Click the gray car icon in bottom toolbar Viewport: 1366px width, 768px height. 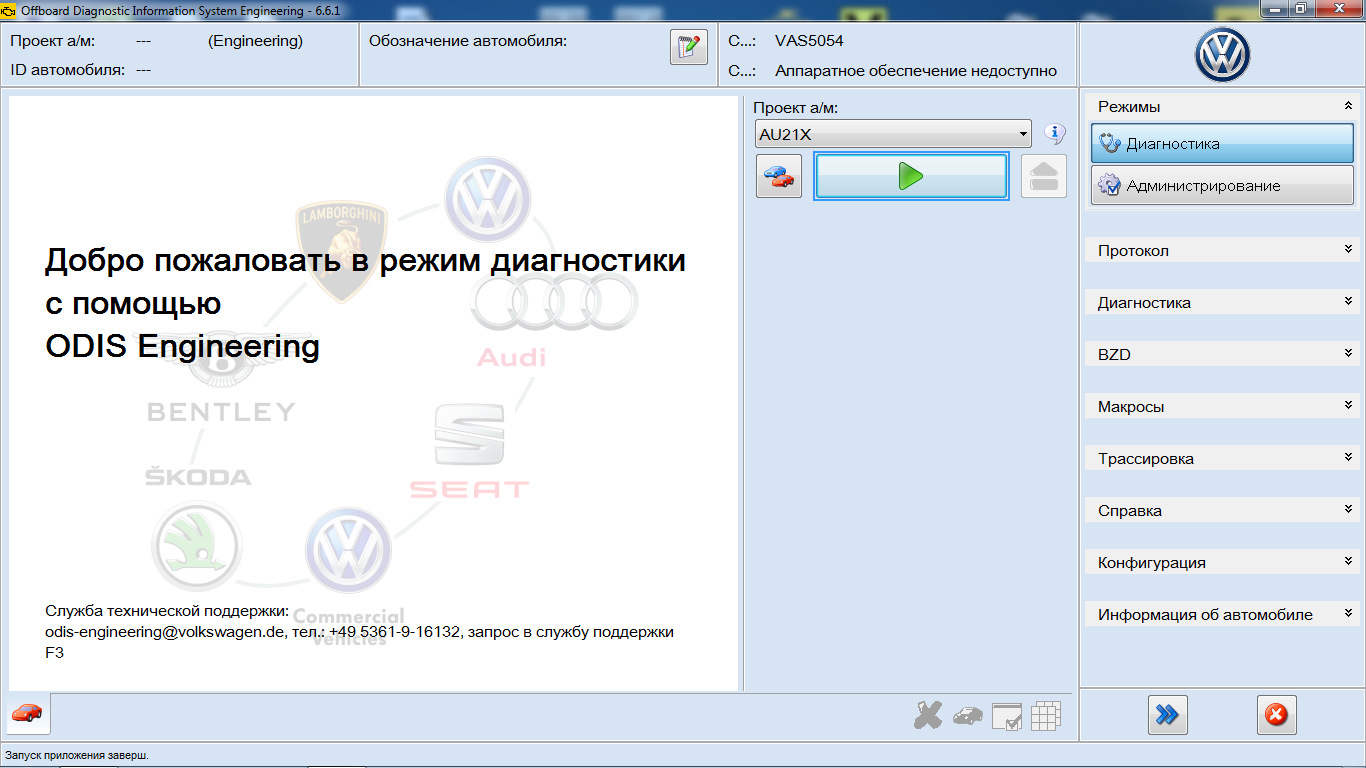point(967,716)
